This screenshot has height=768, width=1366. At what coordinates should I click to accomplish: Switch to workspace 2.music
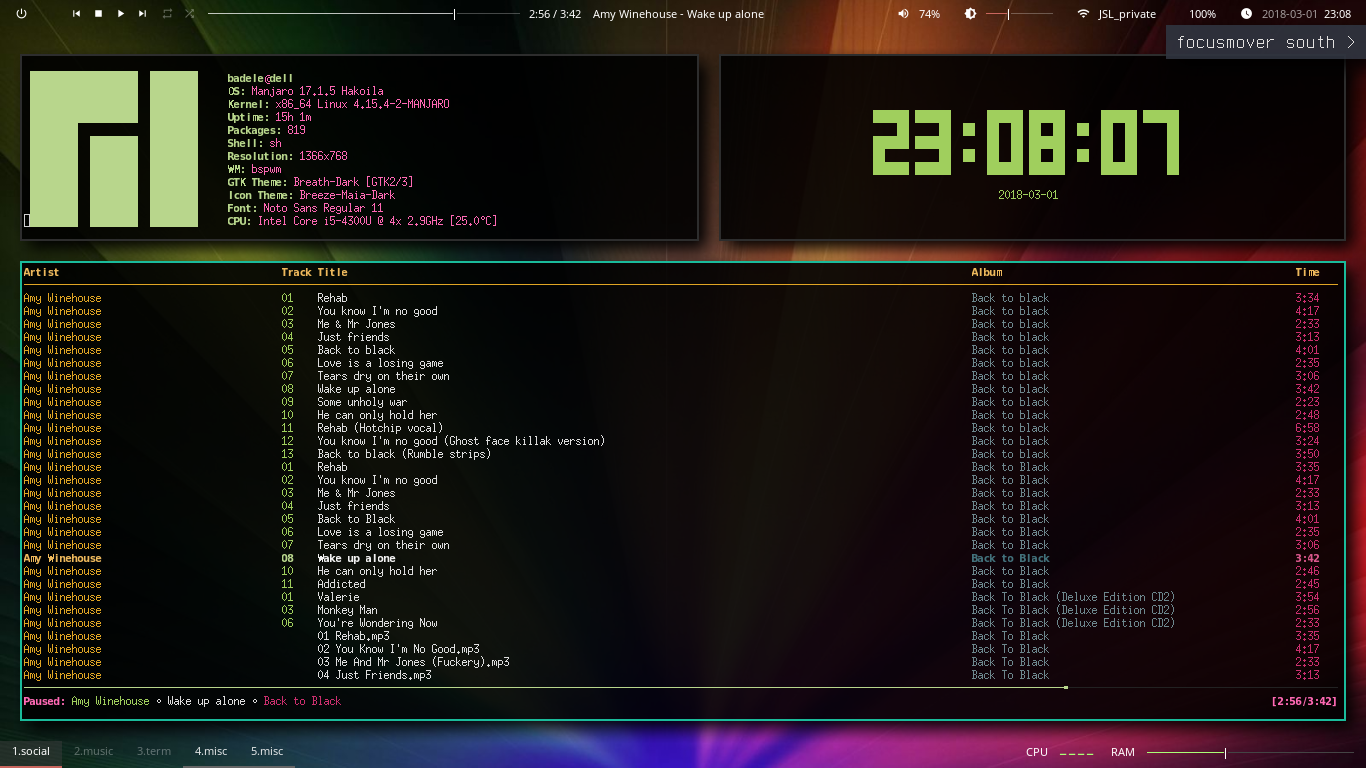(x=93, y=751)
